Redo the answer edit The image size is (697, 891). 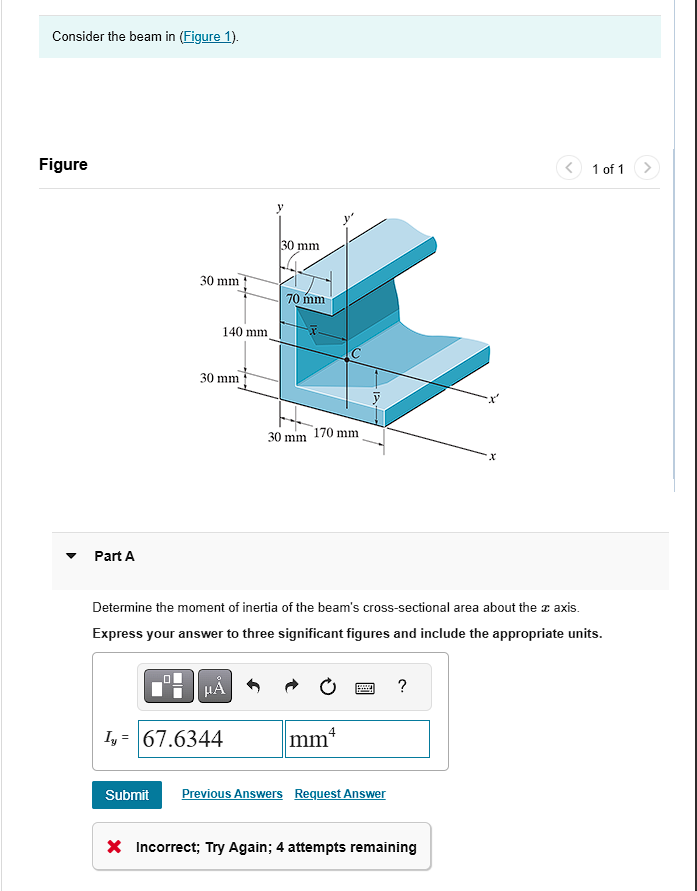[290, 686]
